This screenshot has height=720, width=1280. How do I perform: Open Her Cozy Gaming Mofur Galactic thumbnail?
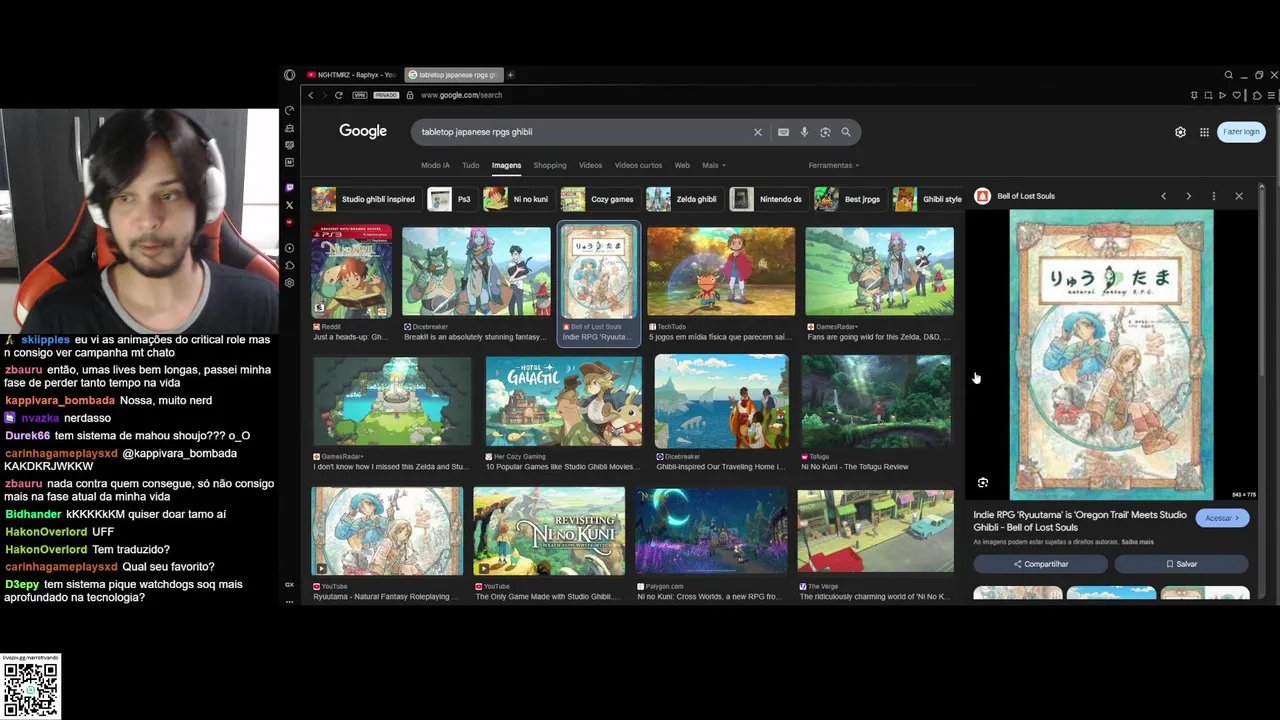pyautogui.click(x=564, y=401)
